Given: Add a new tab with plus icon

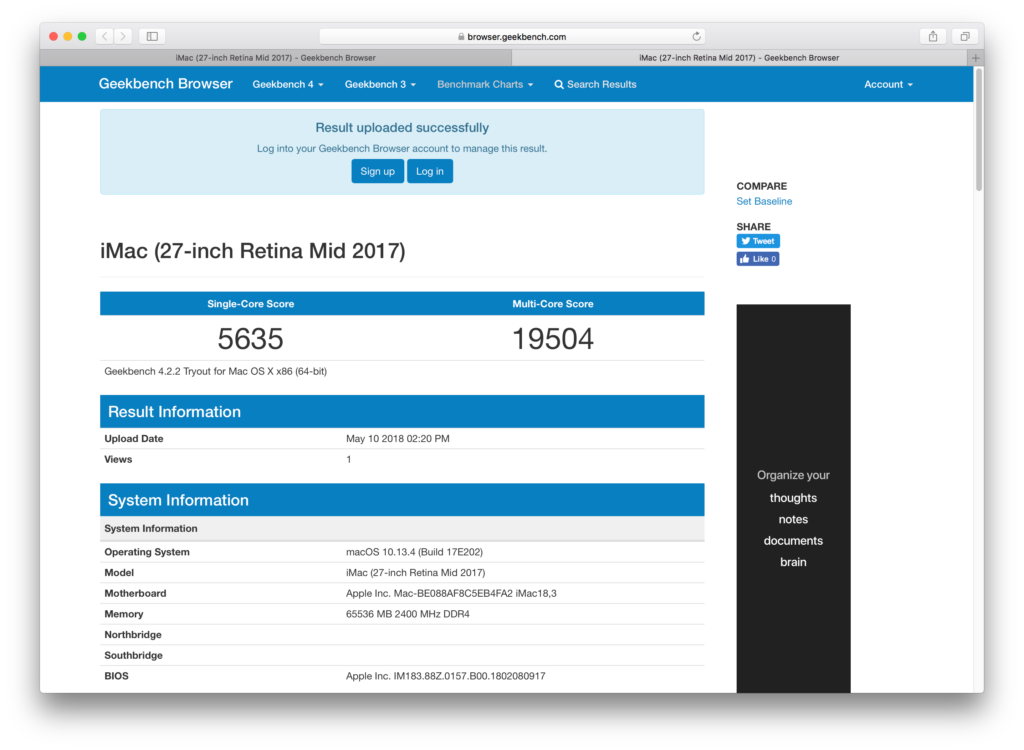Looking at the screenshot, I should point(976,58).
